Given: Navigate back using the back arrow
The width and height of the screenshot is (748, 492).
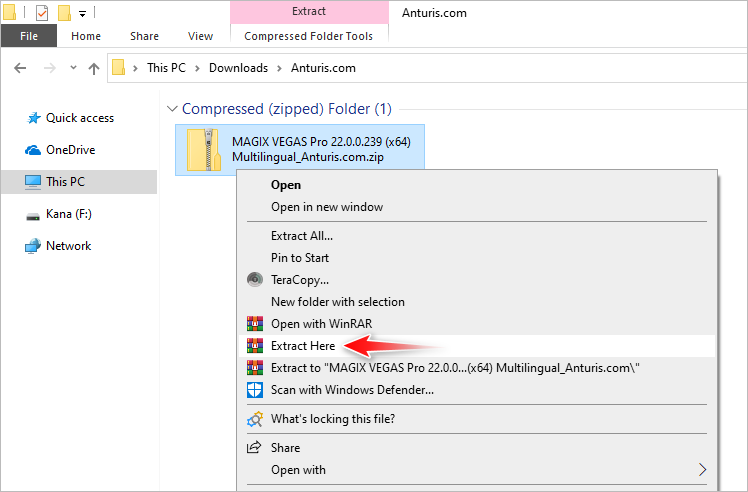Looking at the screenshot, I should coord(20,68).
